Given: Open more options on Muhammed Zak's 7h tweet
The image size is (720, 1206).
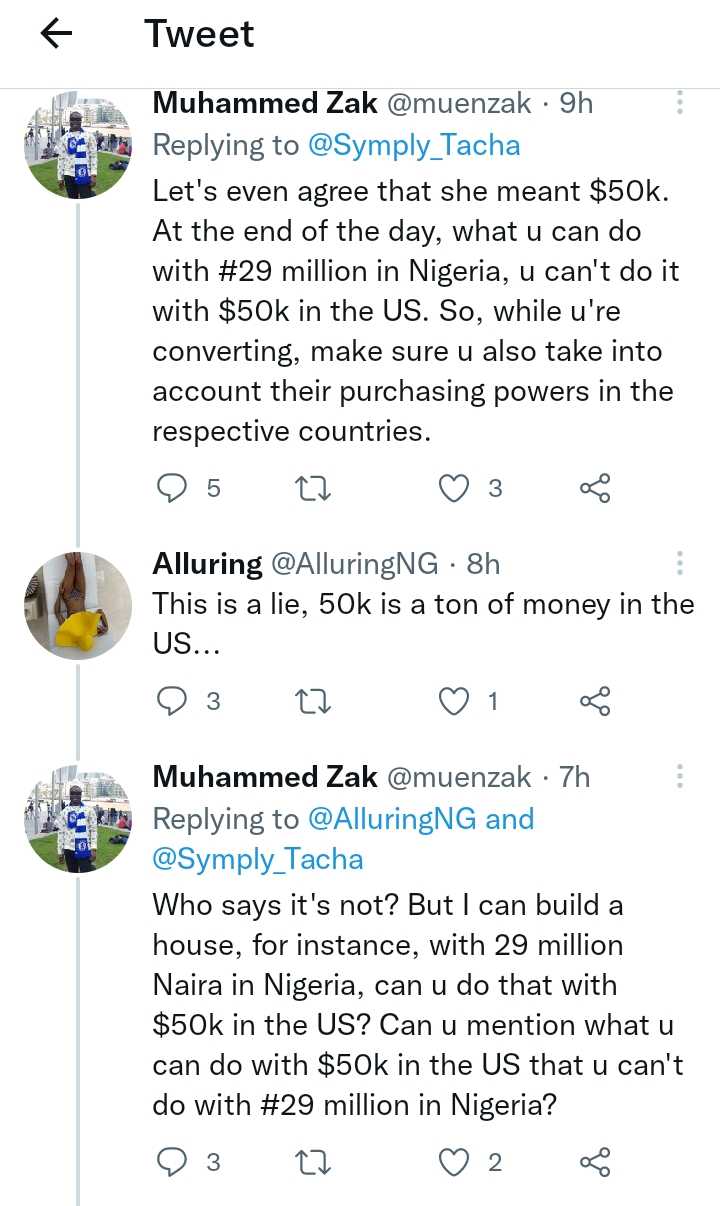Looking at the screenshot, I should (x=680, y=777).
